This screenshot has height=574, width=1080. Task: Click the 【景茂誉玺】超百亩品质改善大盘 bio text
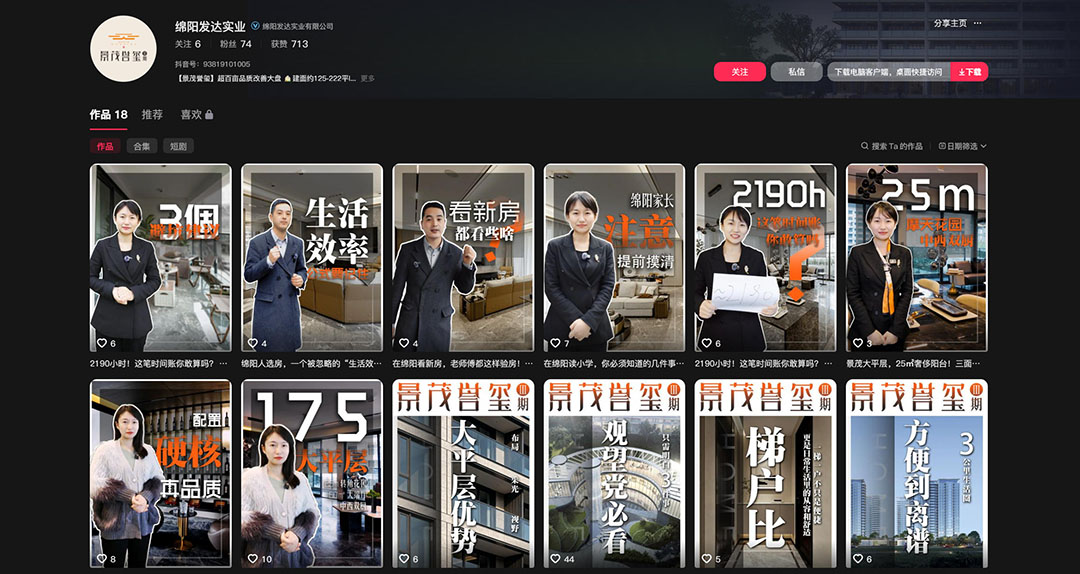tap(266, 79)
